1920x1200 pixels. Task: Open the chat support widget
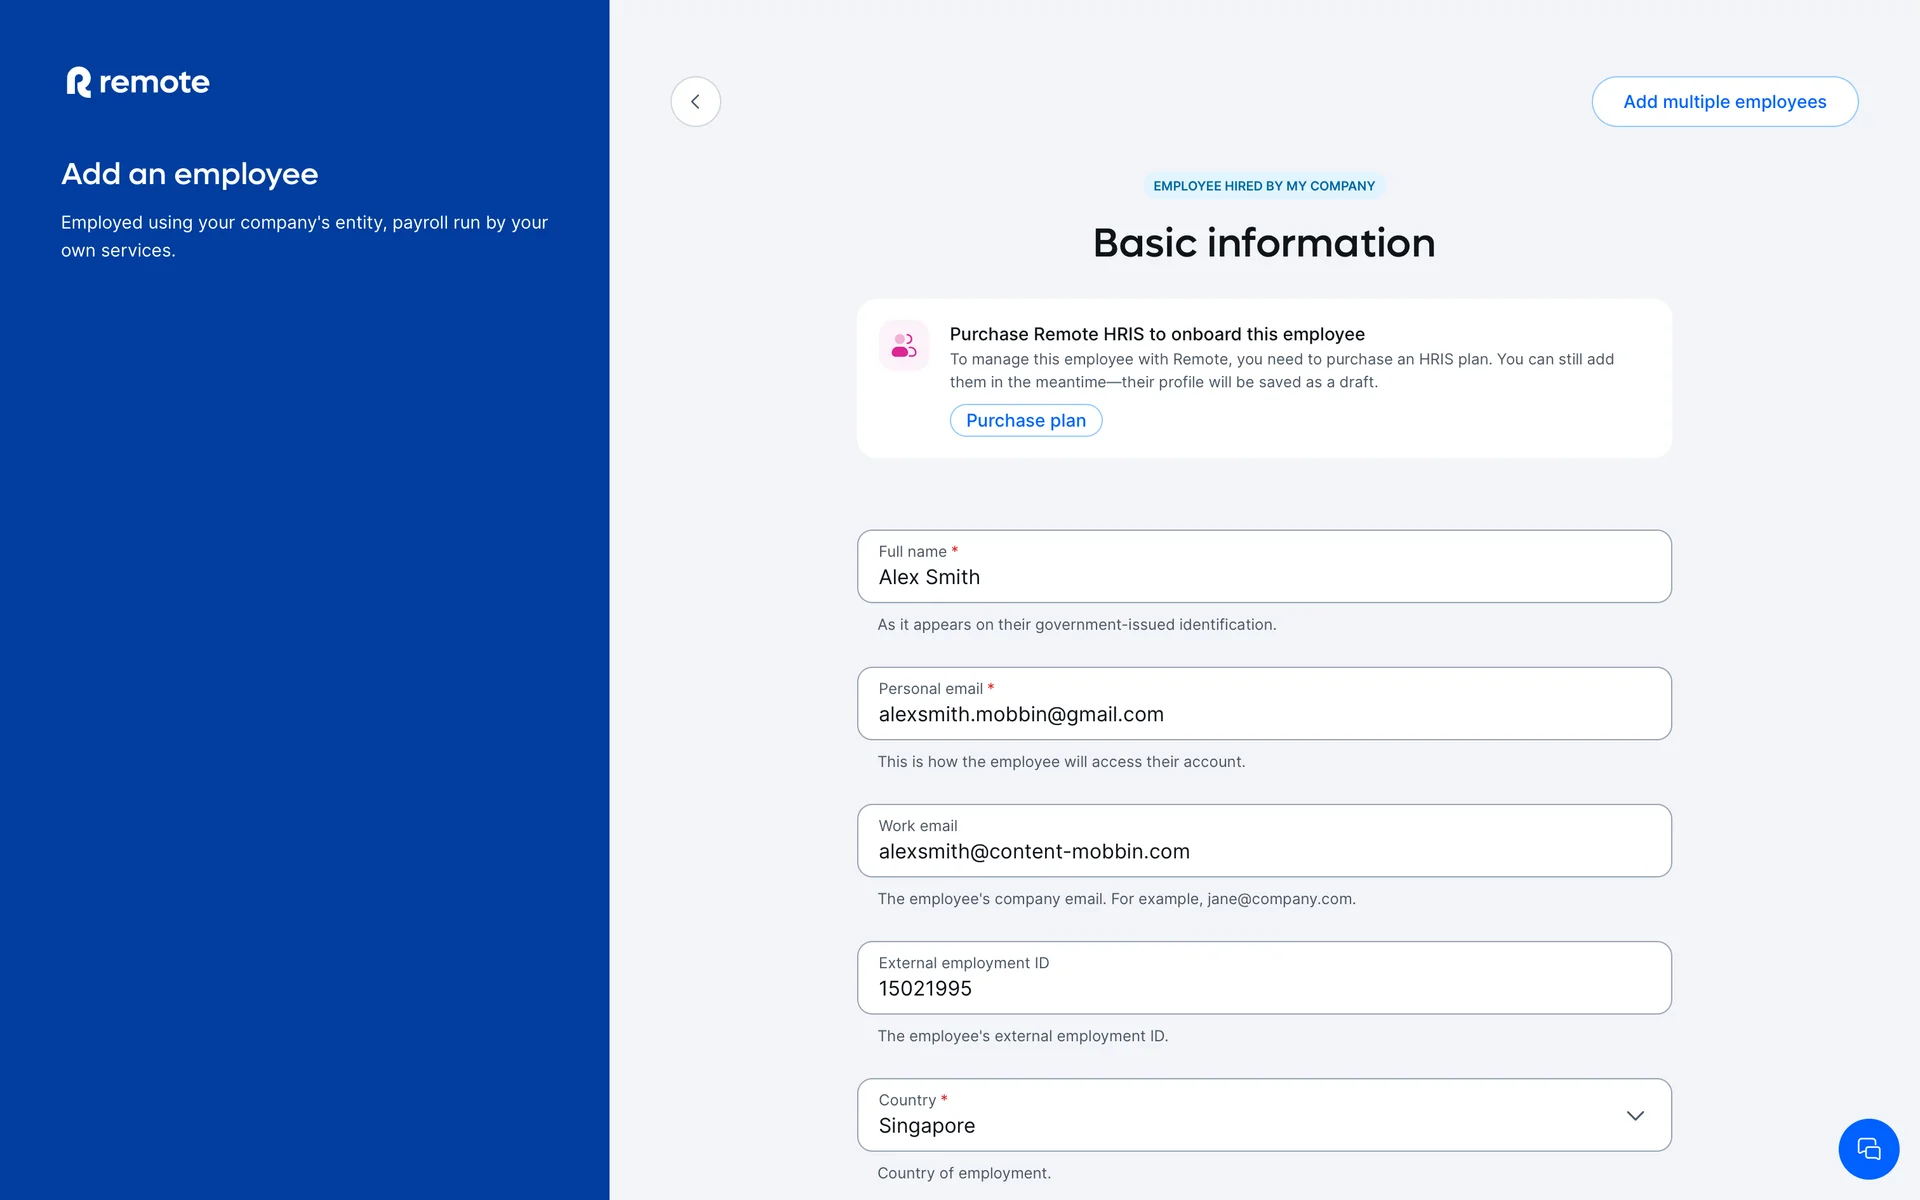[1867, 1149]
